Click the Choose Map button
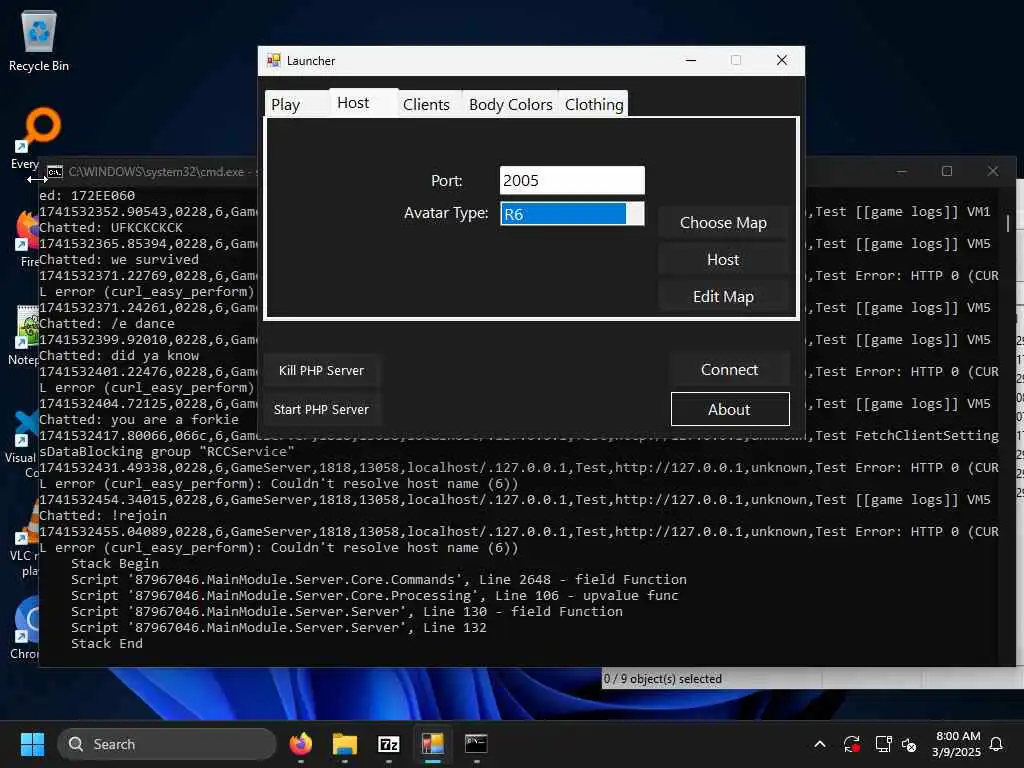1024x768 pixels. (723, 223)
